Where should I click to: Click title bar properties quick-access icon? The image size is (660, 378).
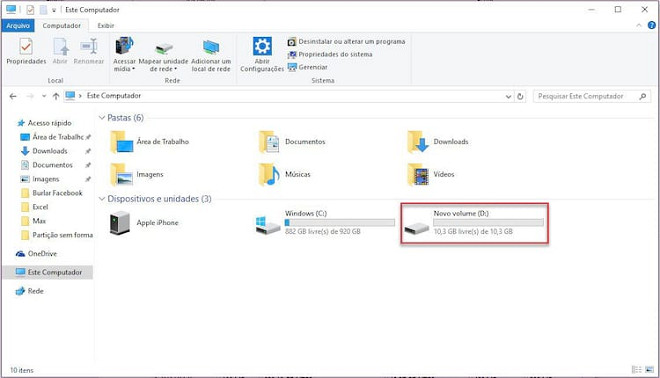coord(30,10)
